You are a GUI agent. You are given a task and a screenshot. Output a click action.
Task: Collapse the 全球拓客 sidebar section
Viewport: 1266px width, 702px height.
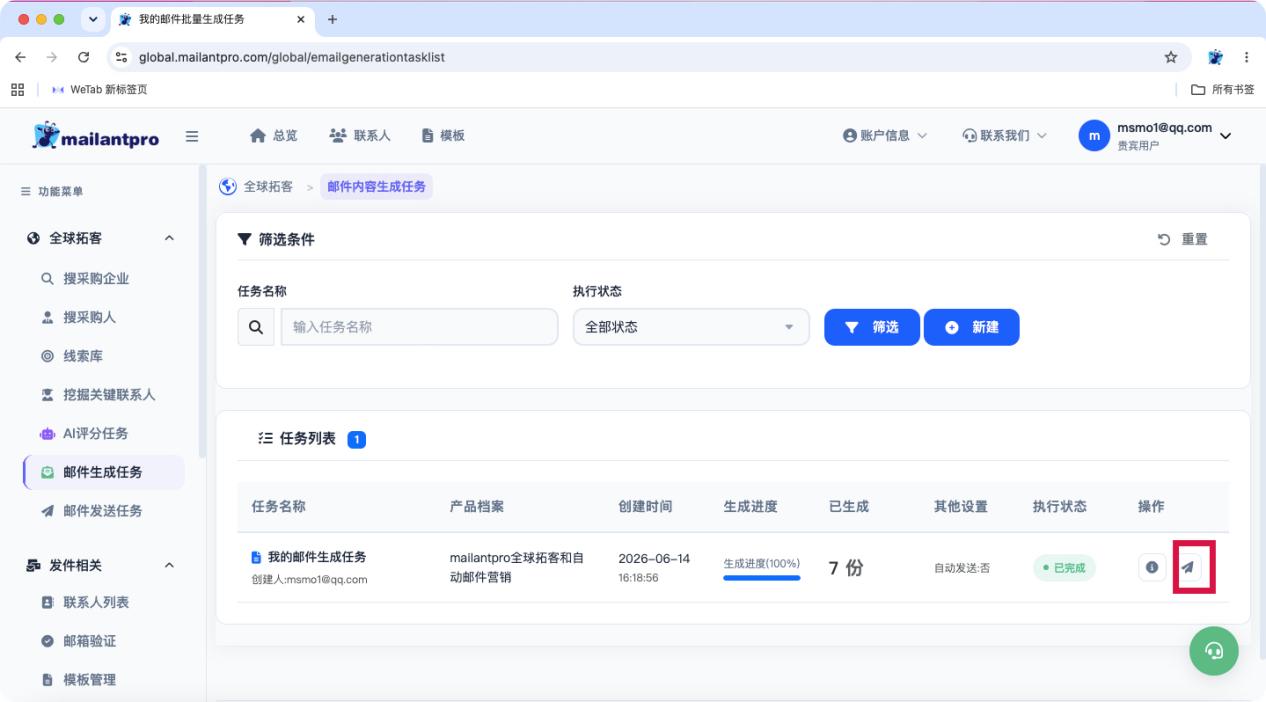point(169,238)
